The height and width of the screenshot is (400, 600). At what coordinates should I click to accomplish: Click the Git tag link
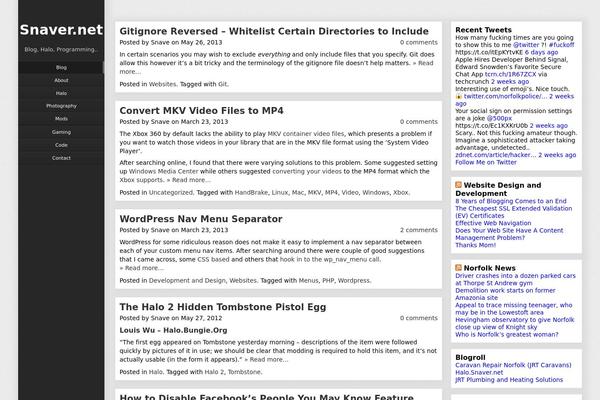(223, 84)
